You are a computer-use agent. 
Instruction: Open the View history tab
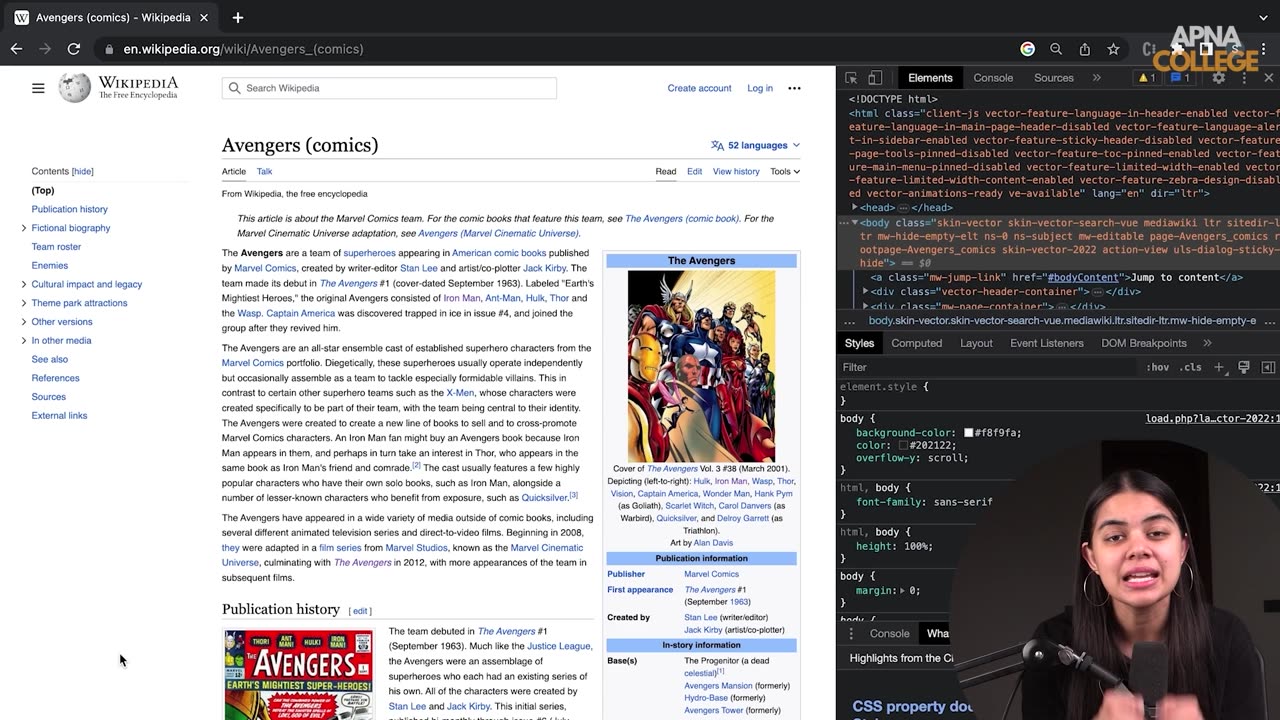point(736,171)
